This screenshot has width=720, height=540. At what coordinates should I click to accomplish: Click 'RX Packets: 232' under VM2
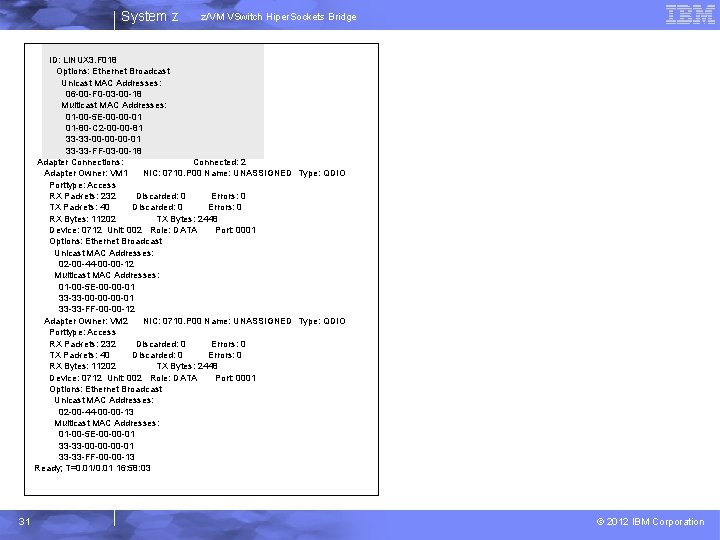(x=83, y=344)
